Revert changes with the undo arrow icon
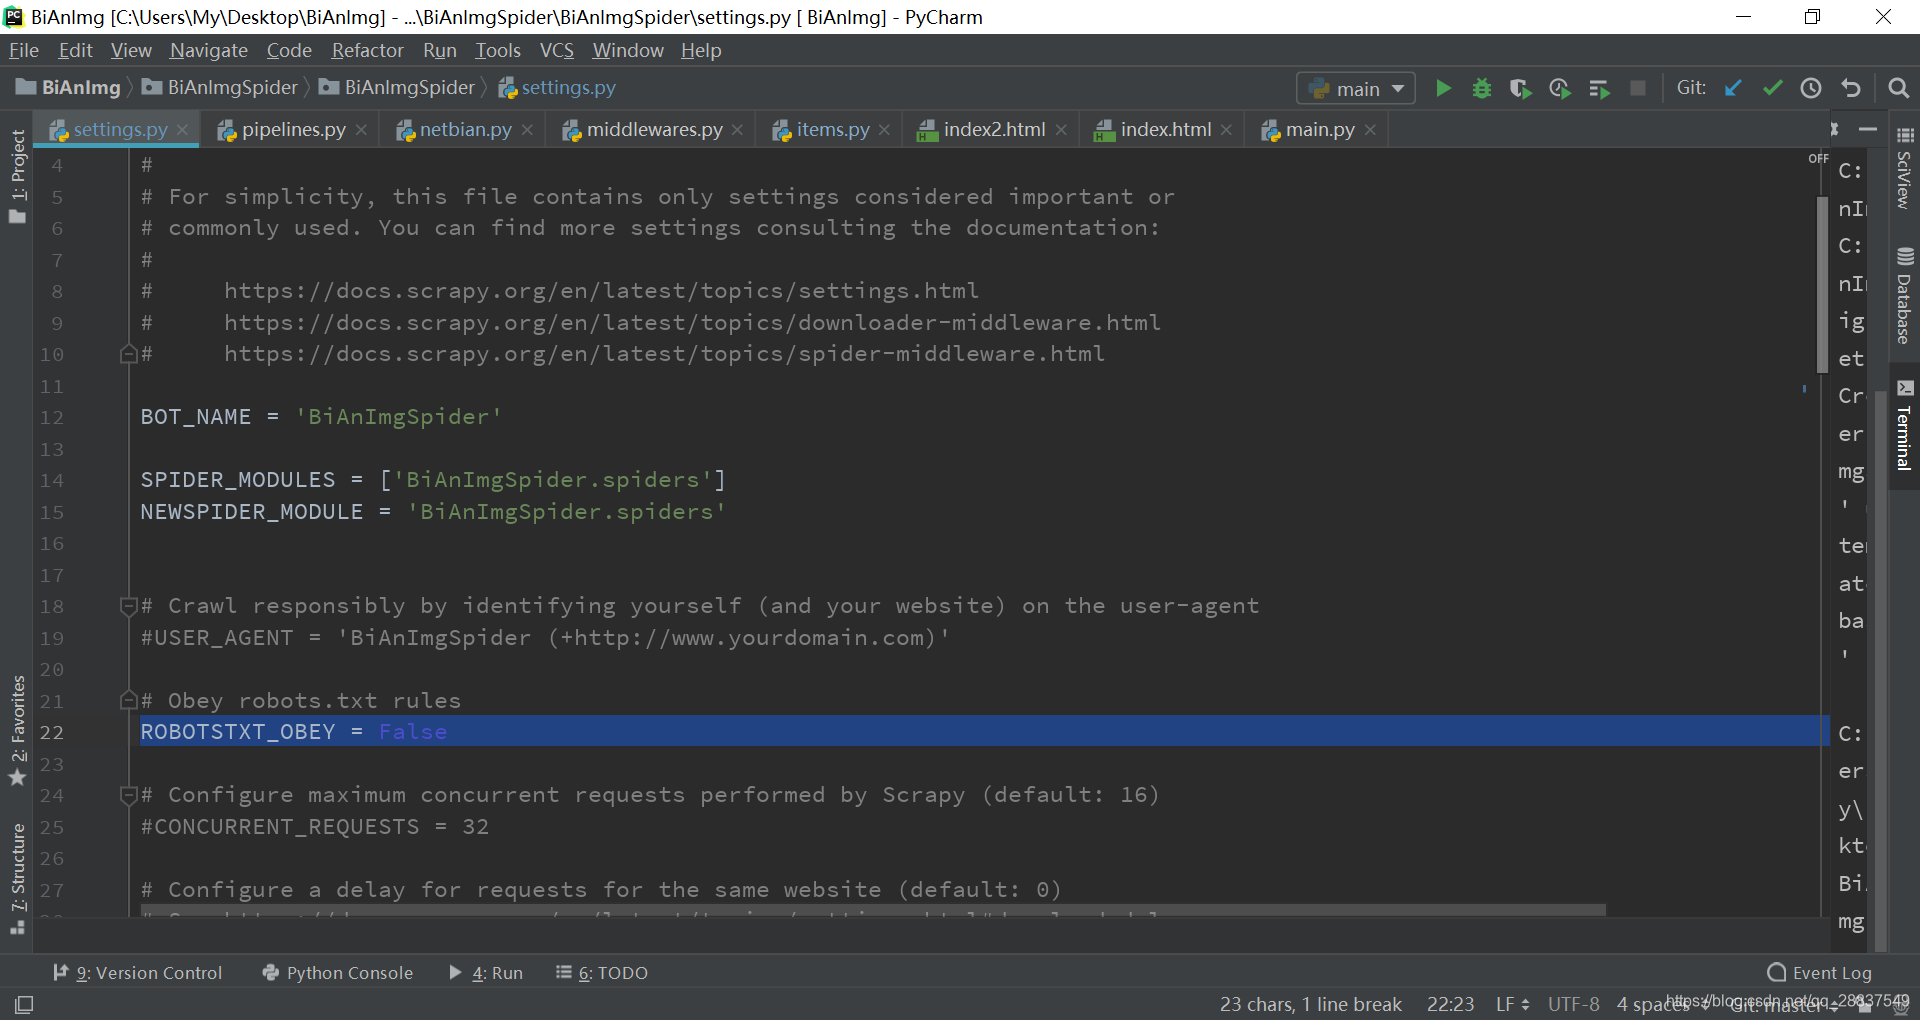1920x1020 pixels. tap(1851, 89)
